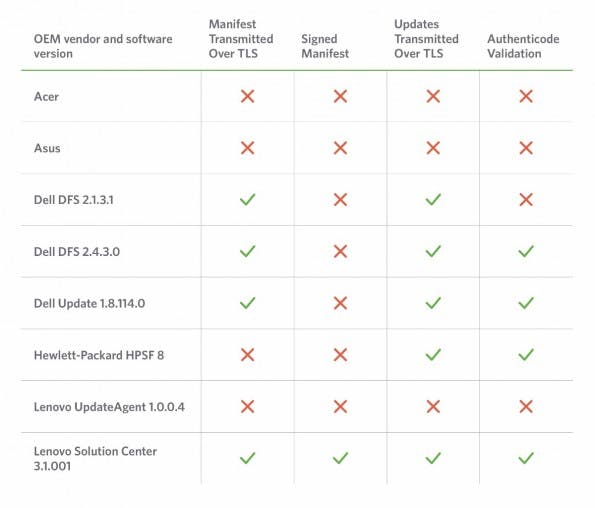The height and width of the screenshot is (508, 595).
Task: Click Asus's red X under Signed Manifest
Action: point(340,148)
